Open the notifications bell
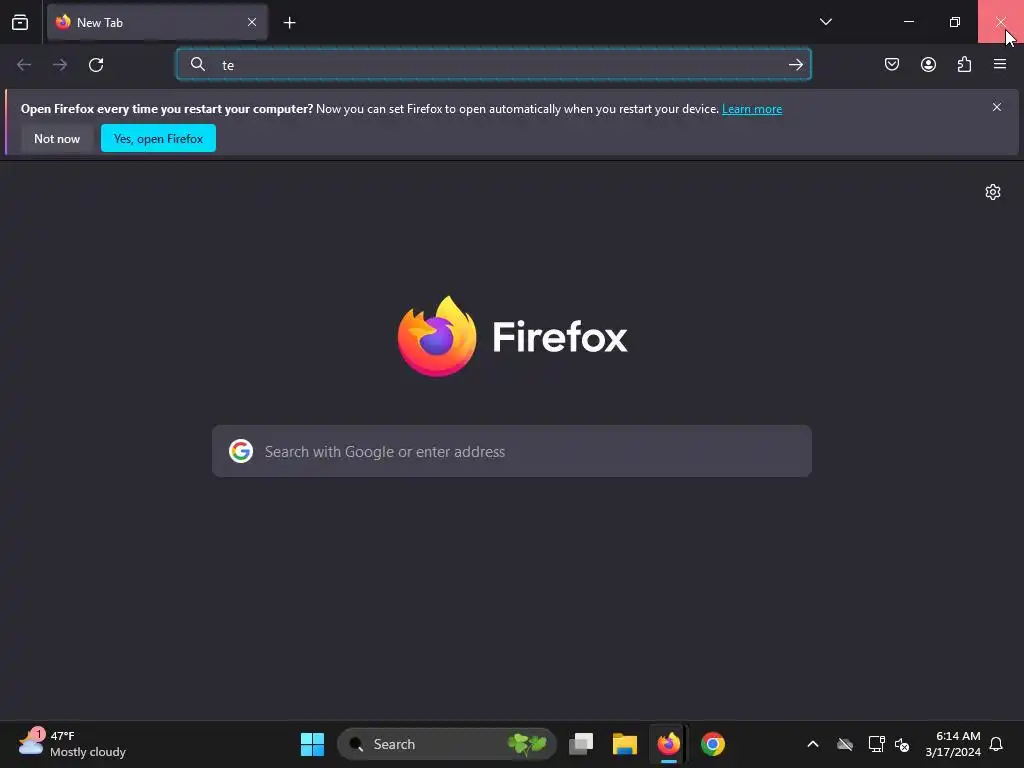 [x=997, y=744]
